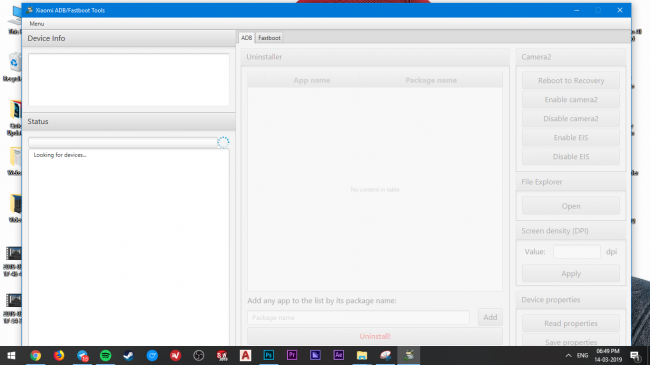Open AutoCAD from the taskbar
The width and height of the screenshot is (650, 365).
point(245,355)
